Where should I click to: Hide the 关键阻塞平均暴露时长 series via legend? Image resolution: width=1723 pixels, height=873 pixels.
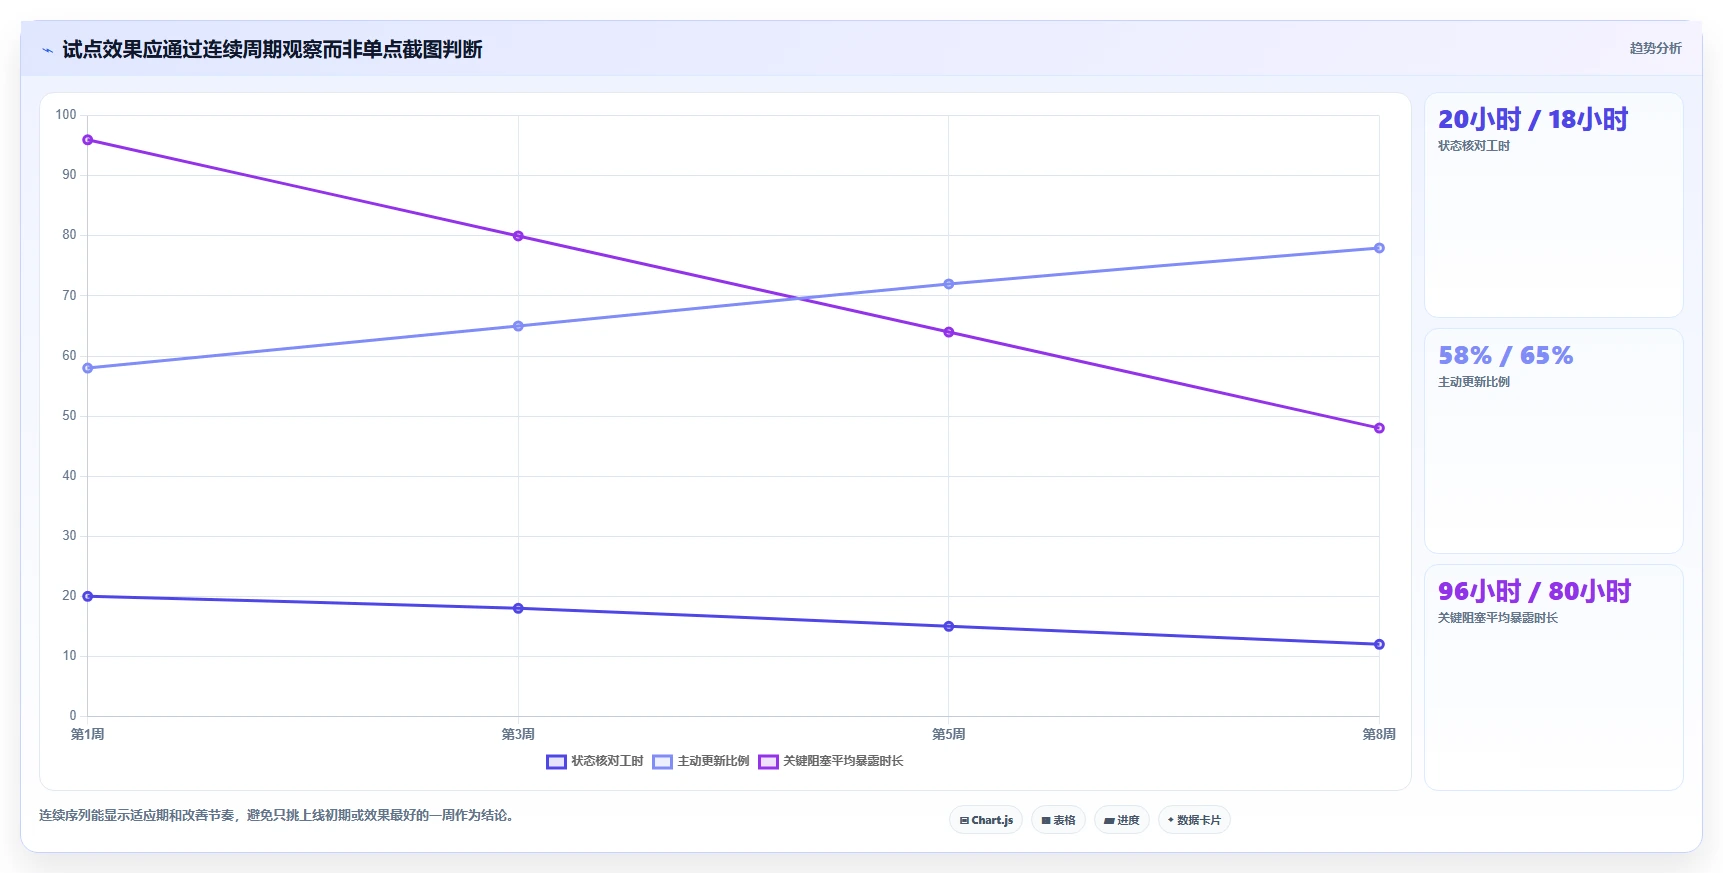831,761
